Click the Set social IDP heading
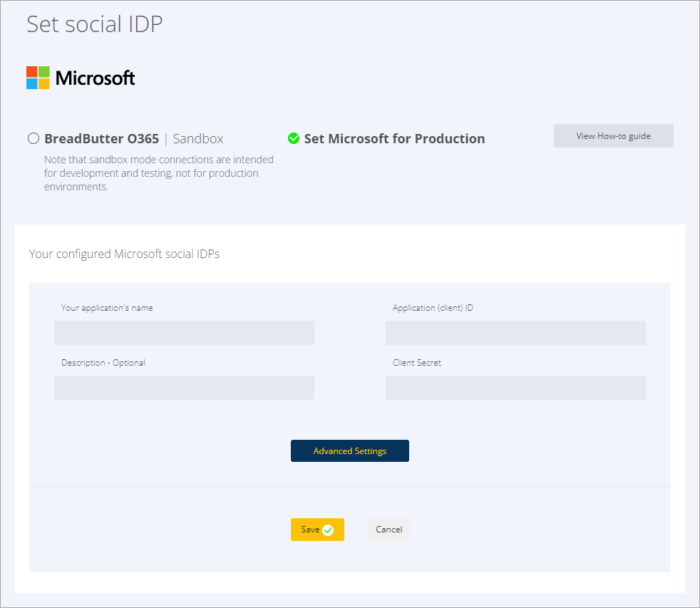The width and height of the screenshot is (700, 608). point(95,24)
